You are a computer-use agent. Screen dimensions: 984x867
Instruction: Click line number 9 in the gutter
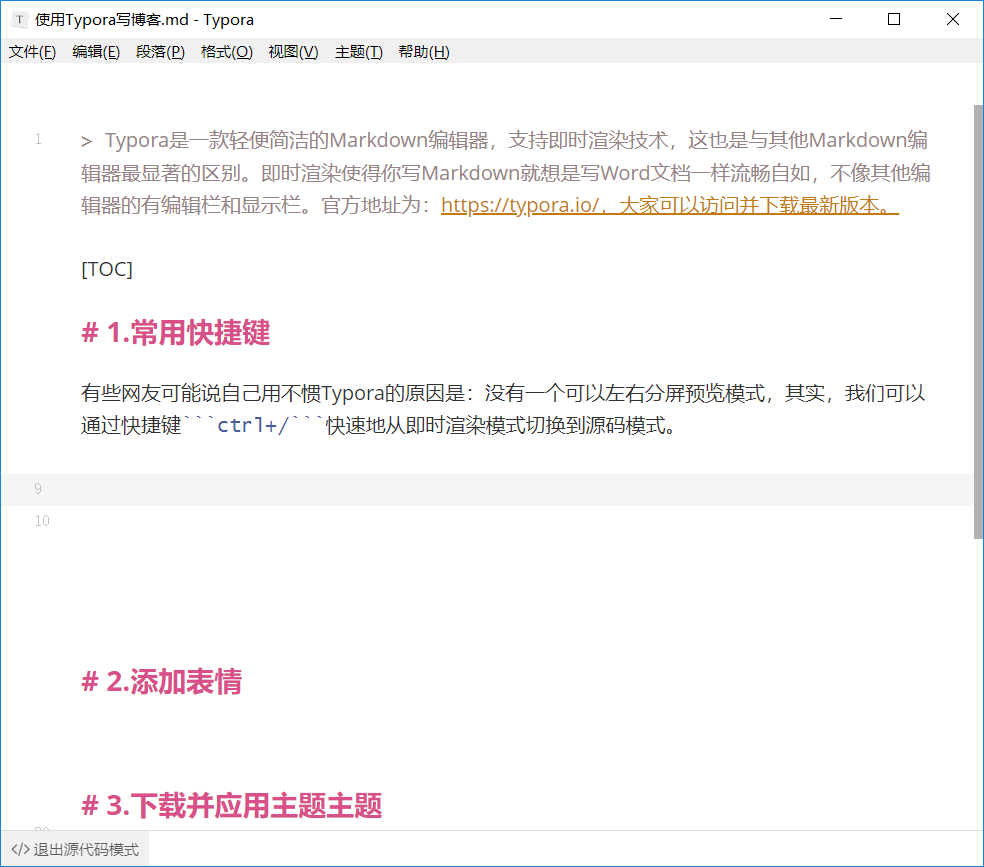pos(38,488)
